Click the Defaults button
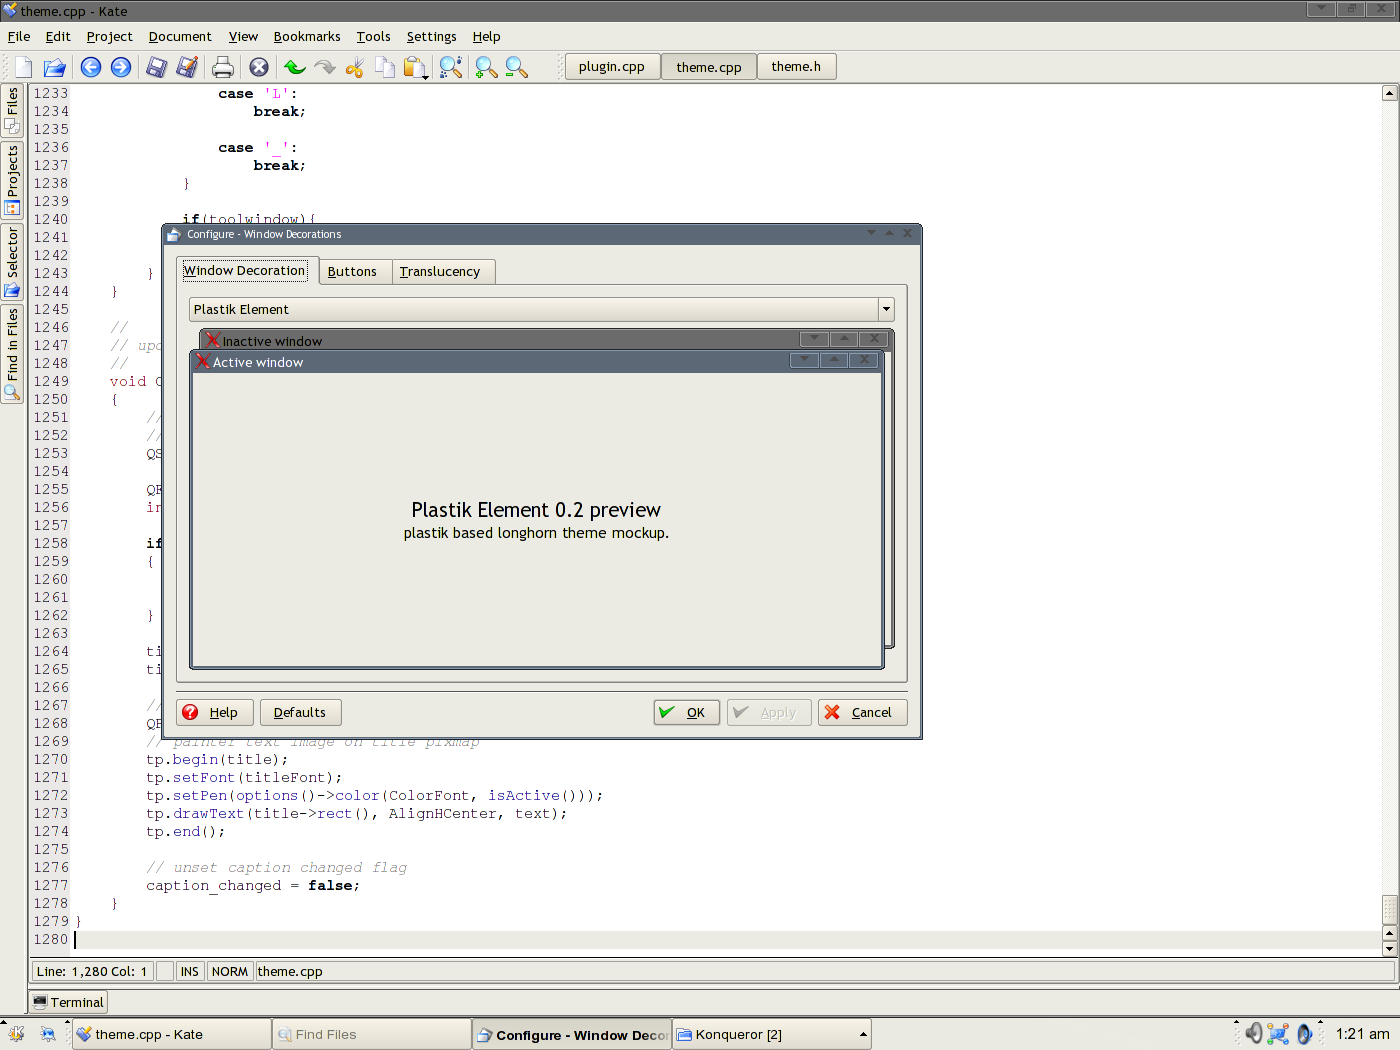This screenshot has width=1400, height=1050. 300,712
